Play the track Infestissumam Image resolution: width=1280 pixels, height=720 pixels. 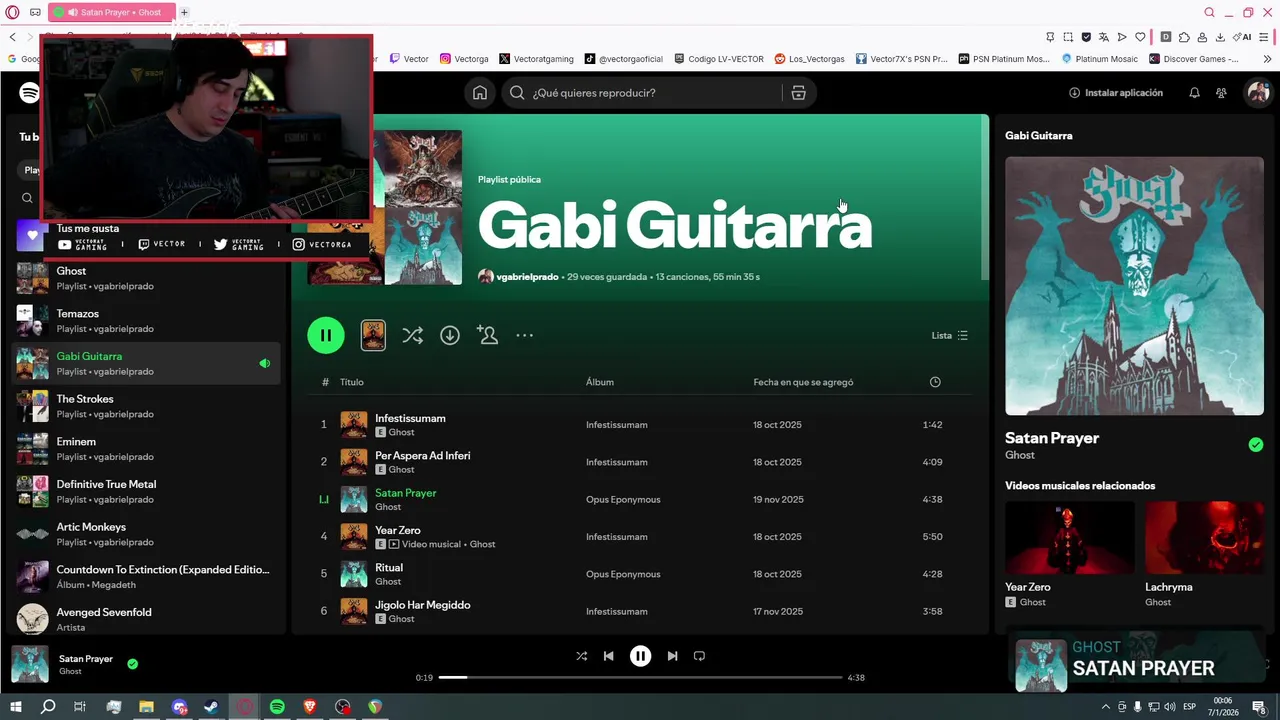[640, 425]
